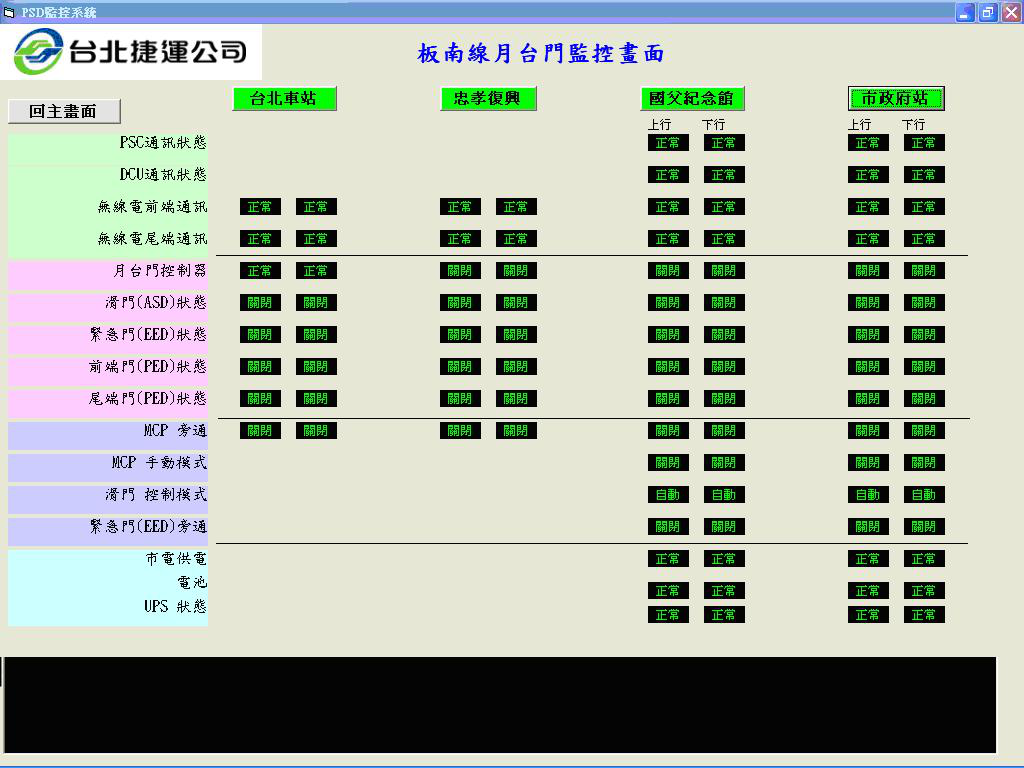The width and height of the screenshot is (1024, 768).
Task: Click 國父紀念館 上行 前端門(PED)狀態 關閉 indicator
Action: tap(668, 366)
